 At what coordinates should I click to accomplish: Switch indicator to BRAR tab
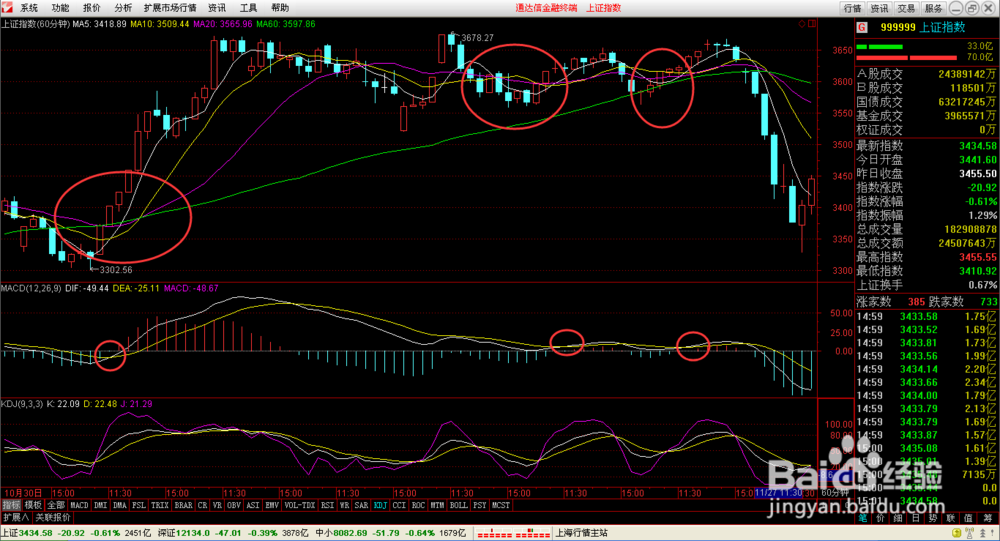183,505
